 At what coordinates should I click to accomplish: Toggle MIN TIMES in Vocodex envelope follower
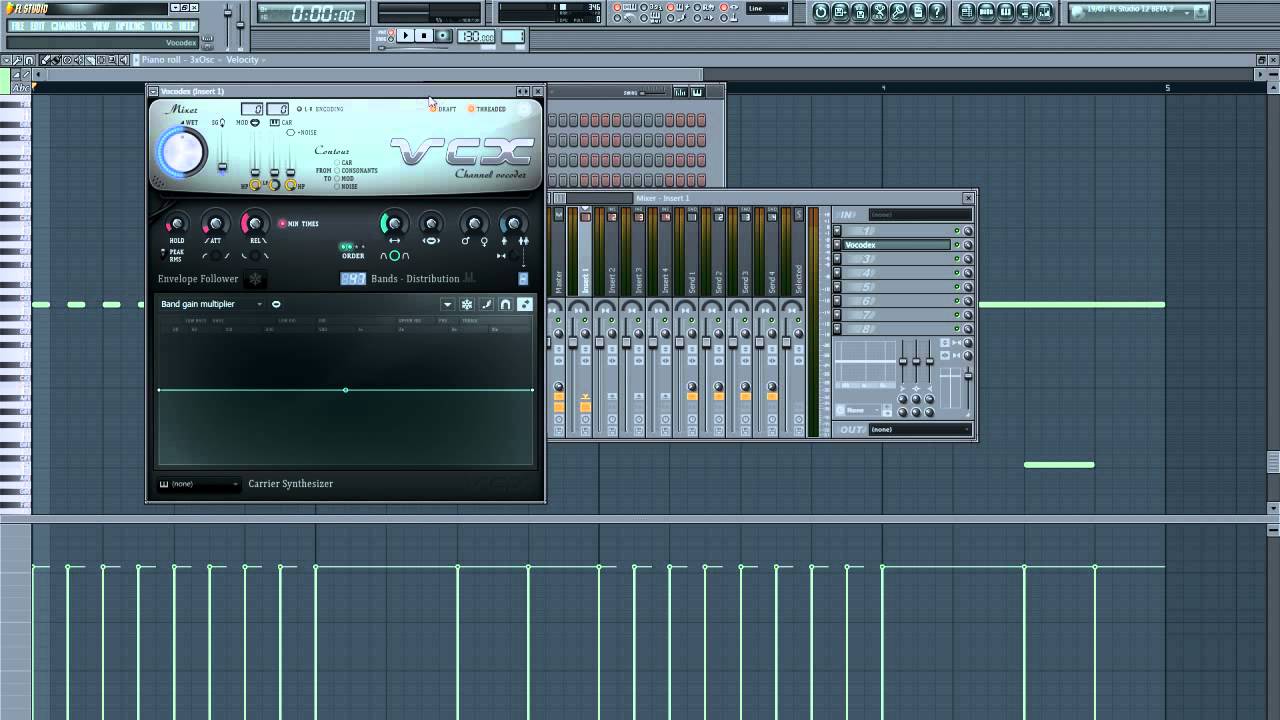pos(299,224)
